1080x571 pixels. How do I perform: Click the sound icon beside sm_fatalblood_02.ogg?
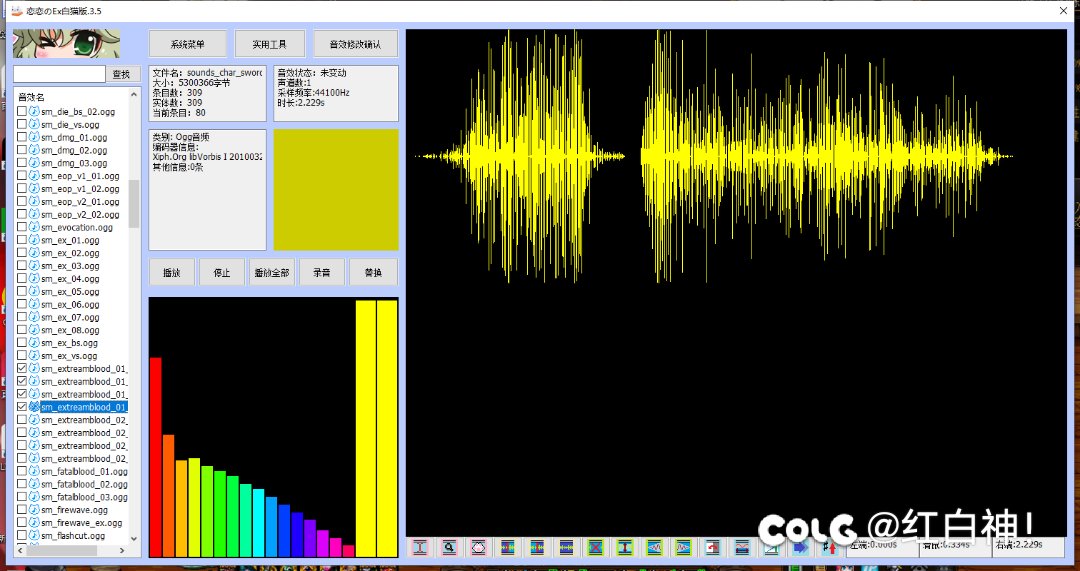coord(34,484)
